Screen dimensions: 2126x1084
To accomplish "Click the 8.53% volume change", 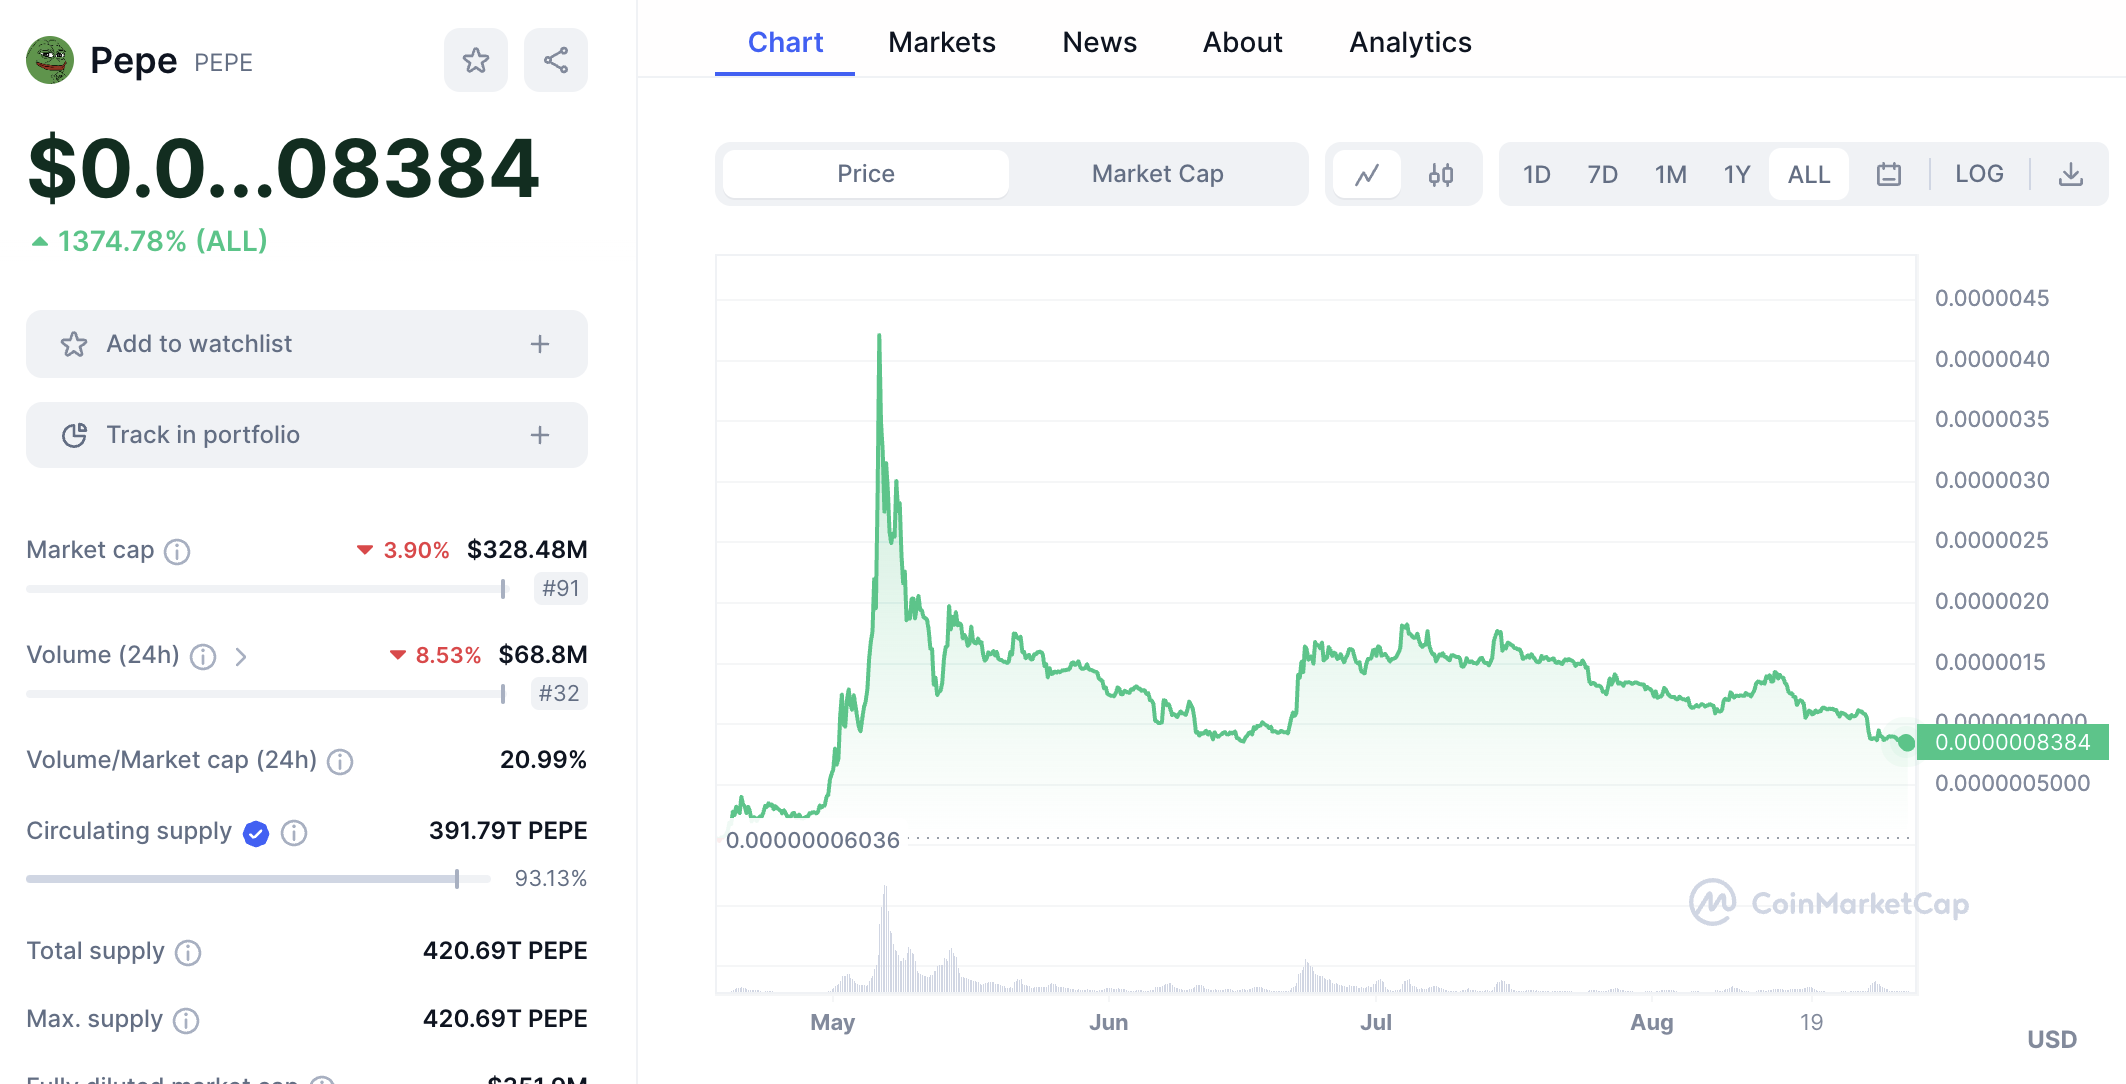I will pos(435,655).
